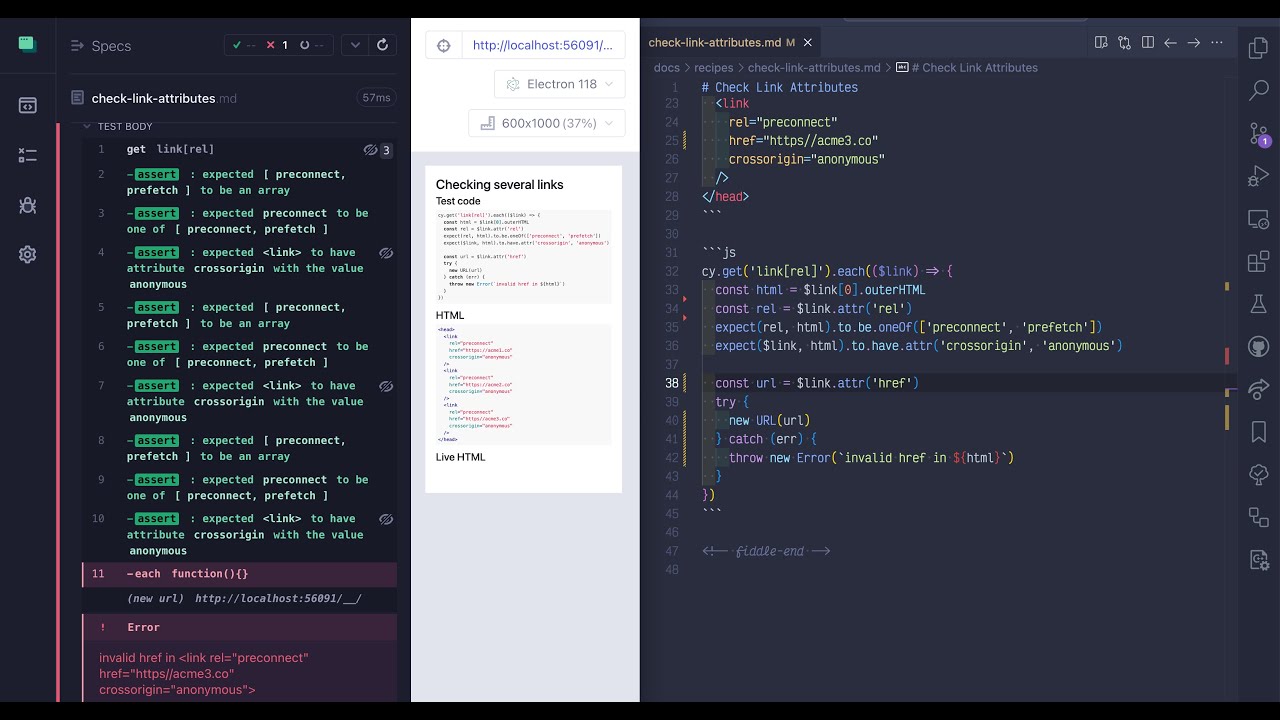The width and height of the screenshot is (1280, 720).
Task: Open the Electron 118 browser dropdown
Action: [x=559, y=84]
